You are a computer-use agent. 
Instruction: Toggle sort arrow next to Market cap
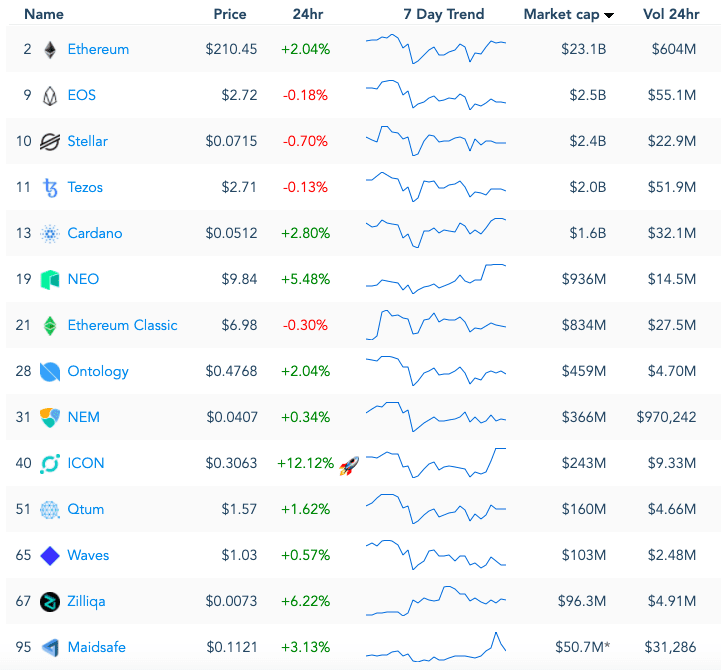(x=609, y=16)
